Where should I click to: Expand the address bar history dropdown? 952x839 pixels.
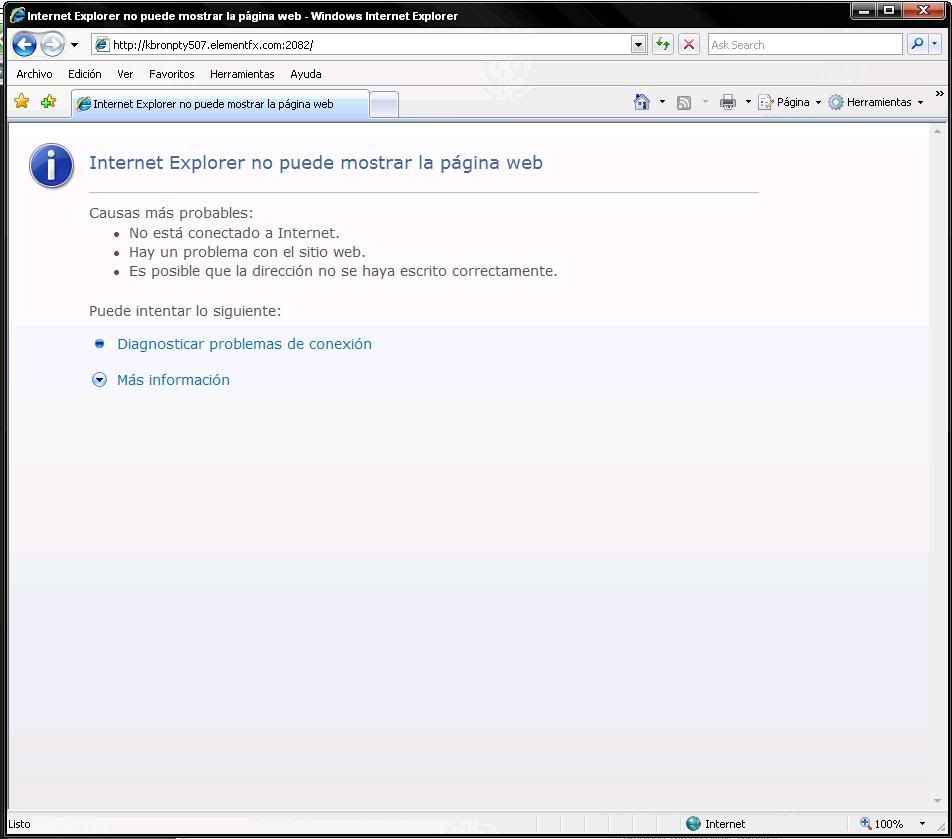tap(638, 44)
